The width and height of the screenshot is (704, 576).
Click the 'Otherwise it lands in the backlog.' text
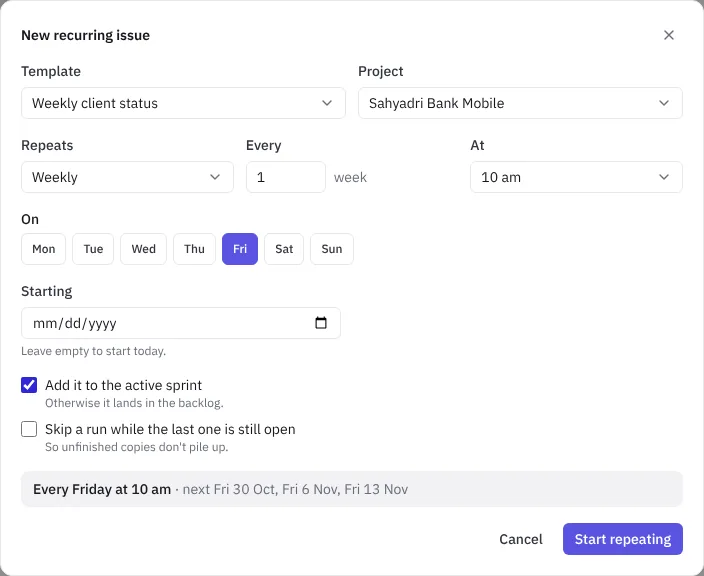pyautogui.click(x=134, y=403)
